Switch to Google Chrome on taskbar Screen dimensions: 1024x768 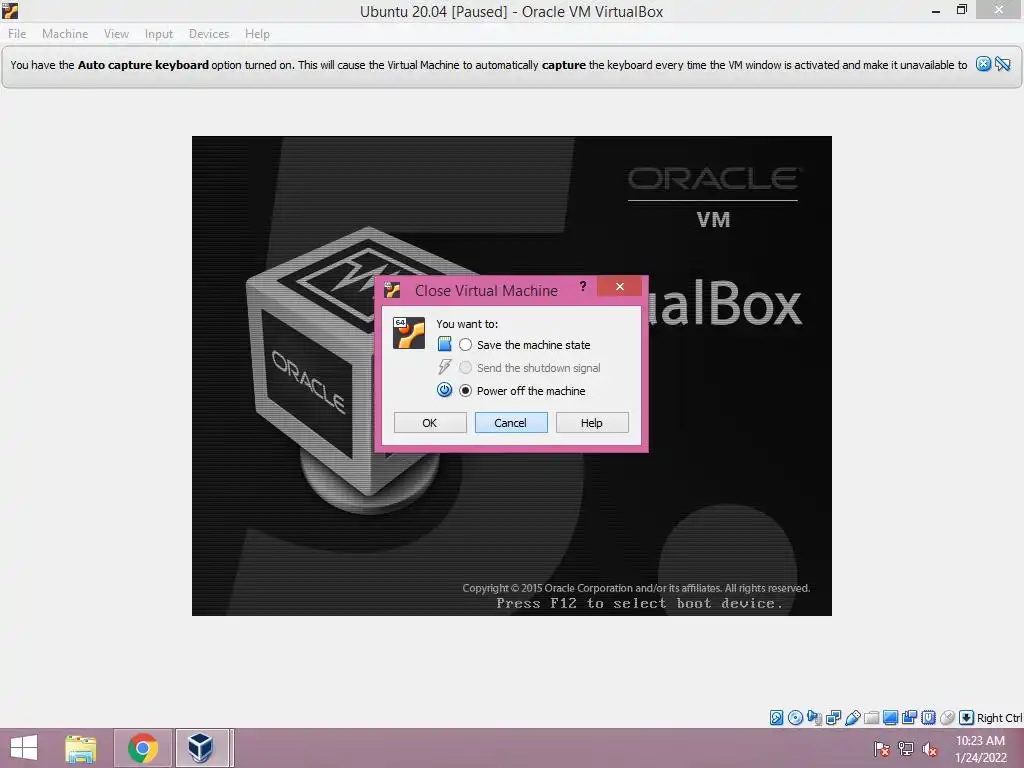(143, 748)
